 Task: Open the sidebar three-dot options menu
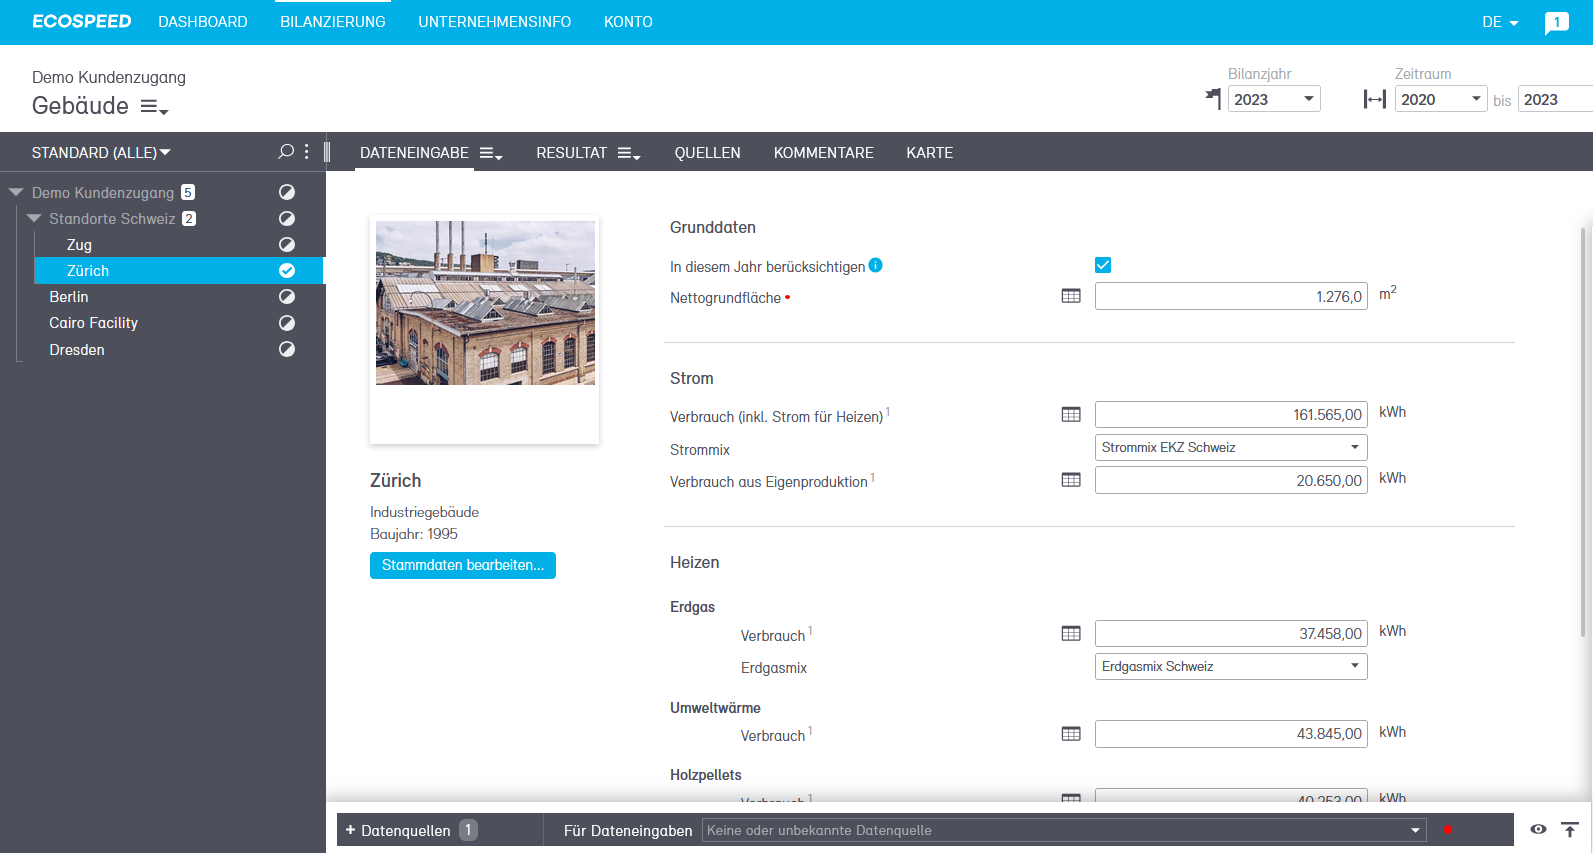pos(307,152)
